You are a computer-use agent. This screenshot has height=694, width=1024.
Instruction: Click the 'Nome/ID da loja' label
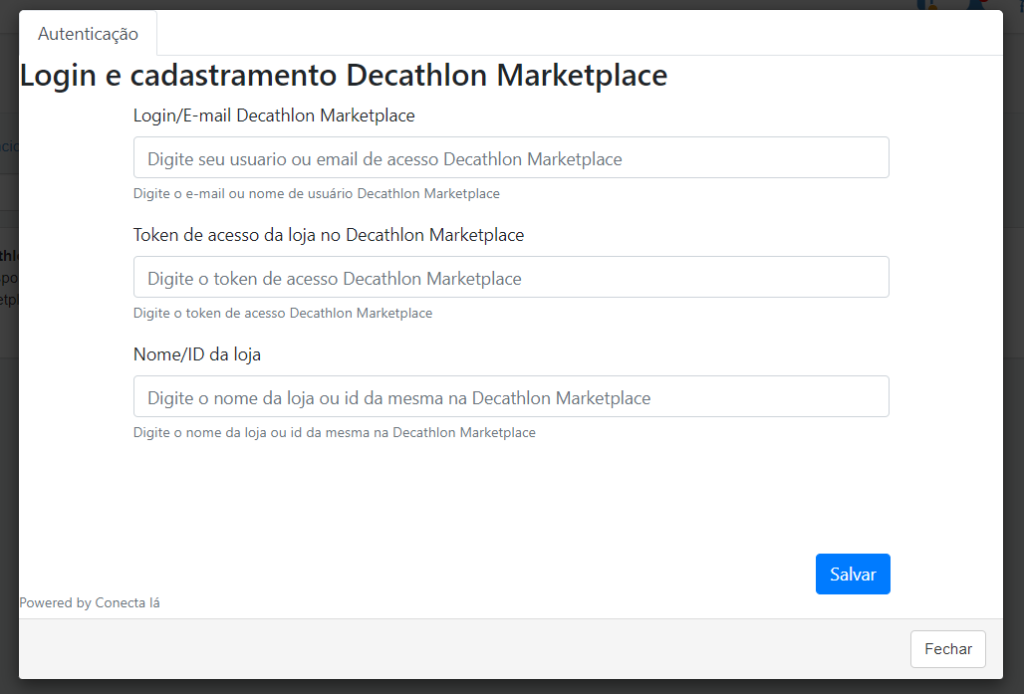click(197, 355)
